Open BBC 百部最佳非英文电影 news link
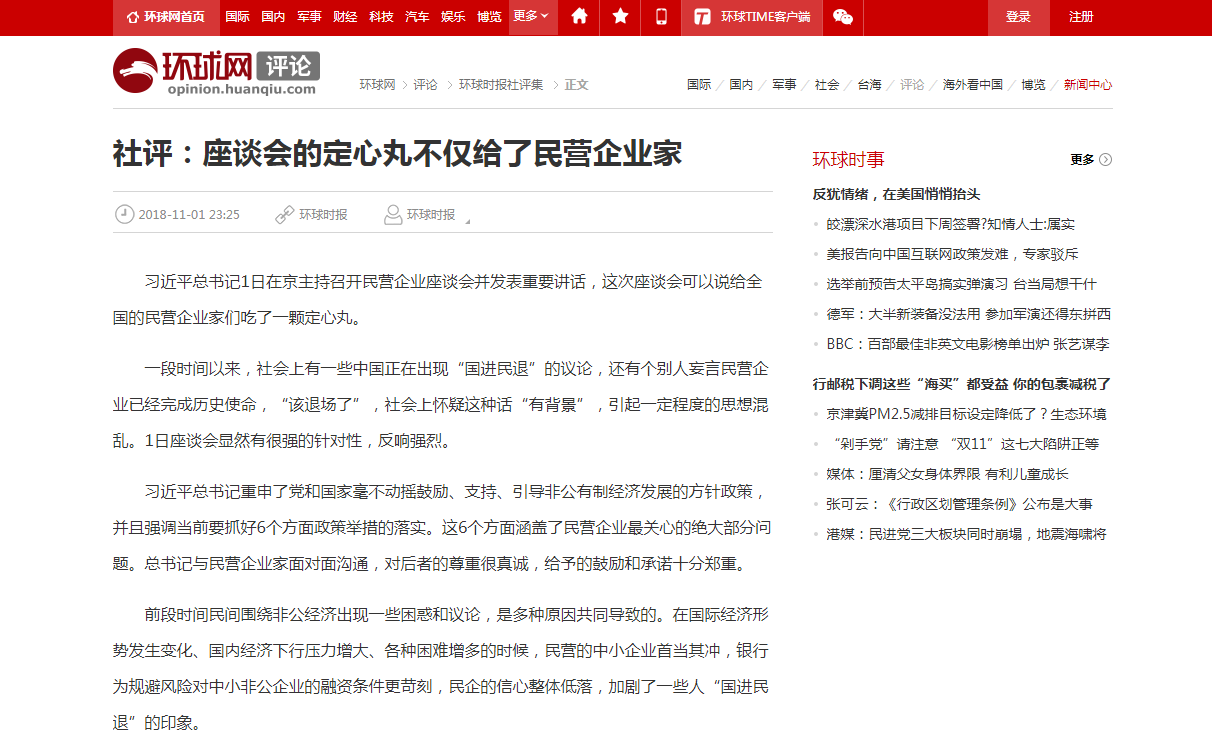The width and height of the screenshot is (1212, 746). [x=967, y=344]
